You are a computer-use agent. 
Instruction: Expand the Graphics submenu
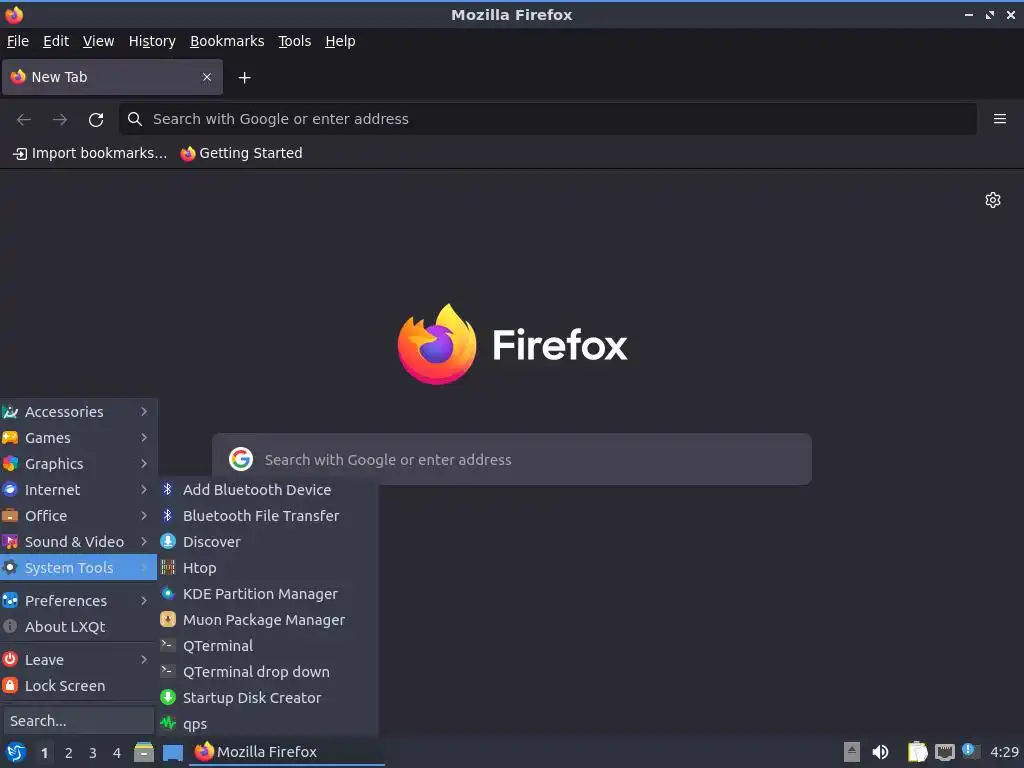[x=78, y=464]
